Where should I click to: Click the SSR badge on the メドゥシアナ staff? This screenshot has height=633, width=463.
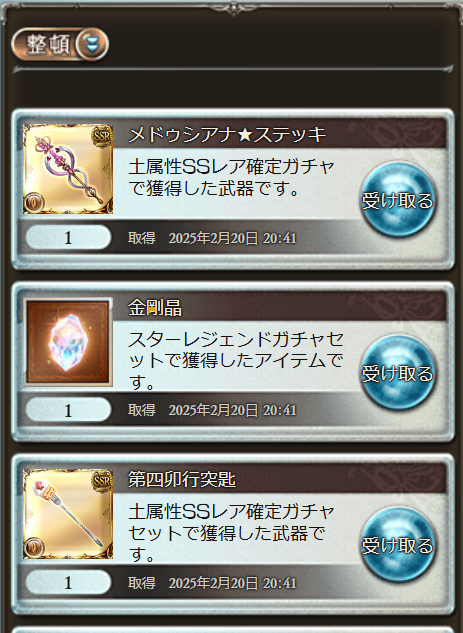click(x=101, y=136)
